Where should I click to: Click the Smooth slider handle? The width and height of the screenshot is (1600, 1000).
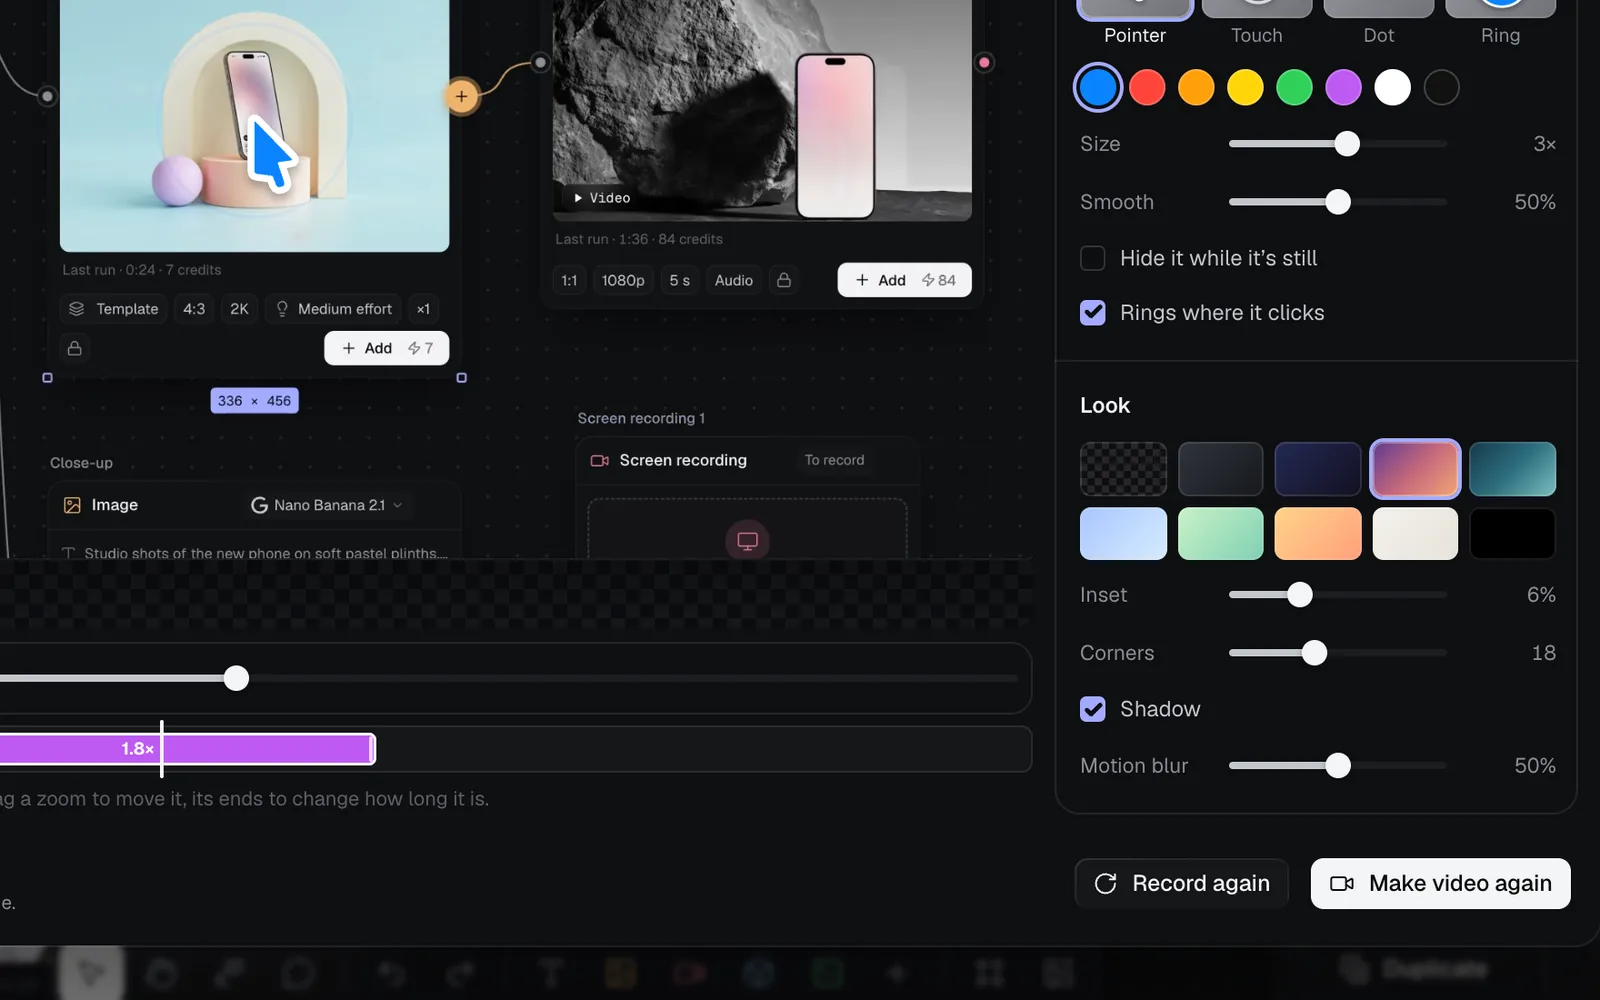1338,202
